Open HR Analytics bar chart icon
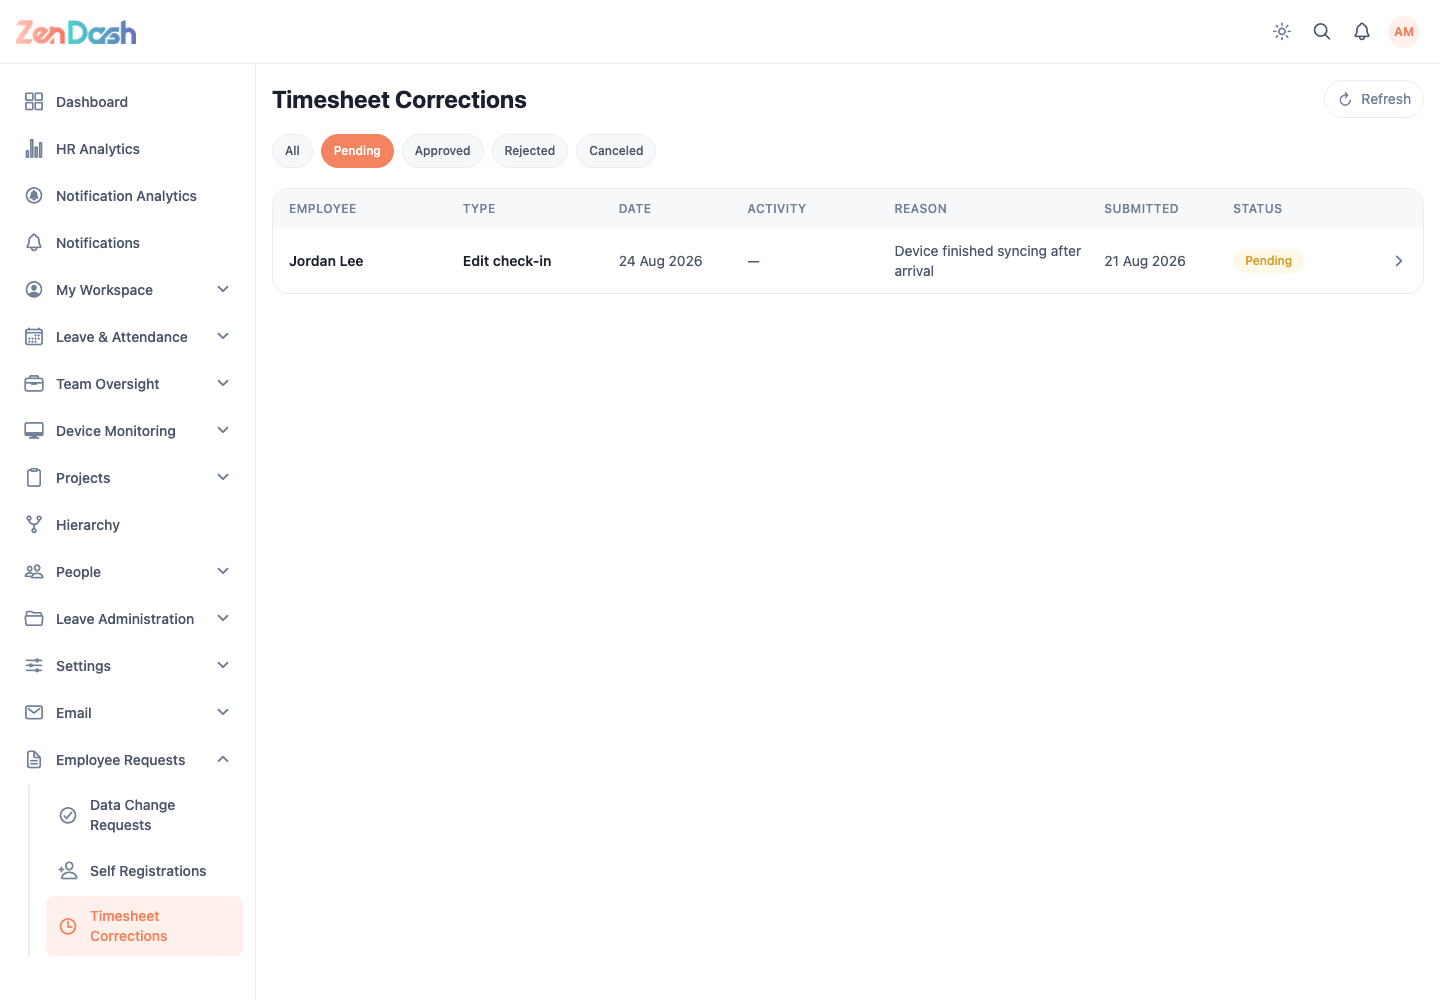The image size is (1440, 1000). [x=34, y=148]
